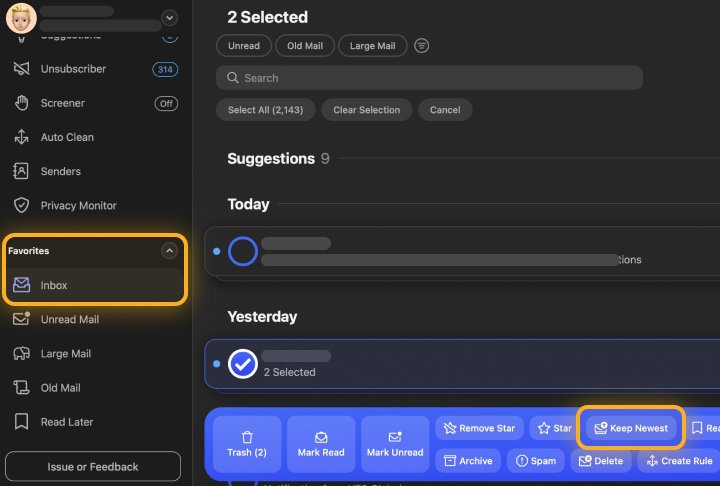The width and height of the screenshot is (720, 486).
Task: Select the unchecked email under Today
Action: tap(243, 251)
